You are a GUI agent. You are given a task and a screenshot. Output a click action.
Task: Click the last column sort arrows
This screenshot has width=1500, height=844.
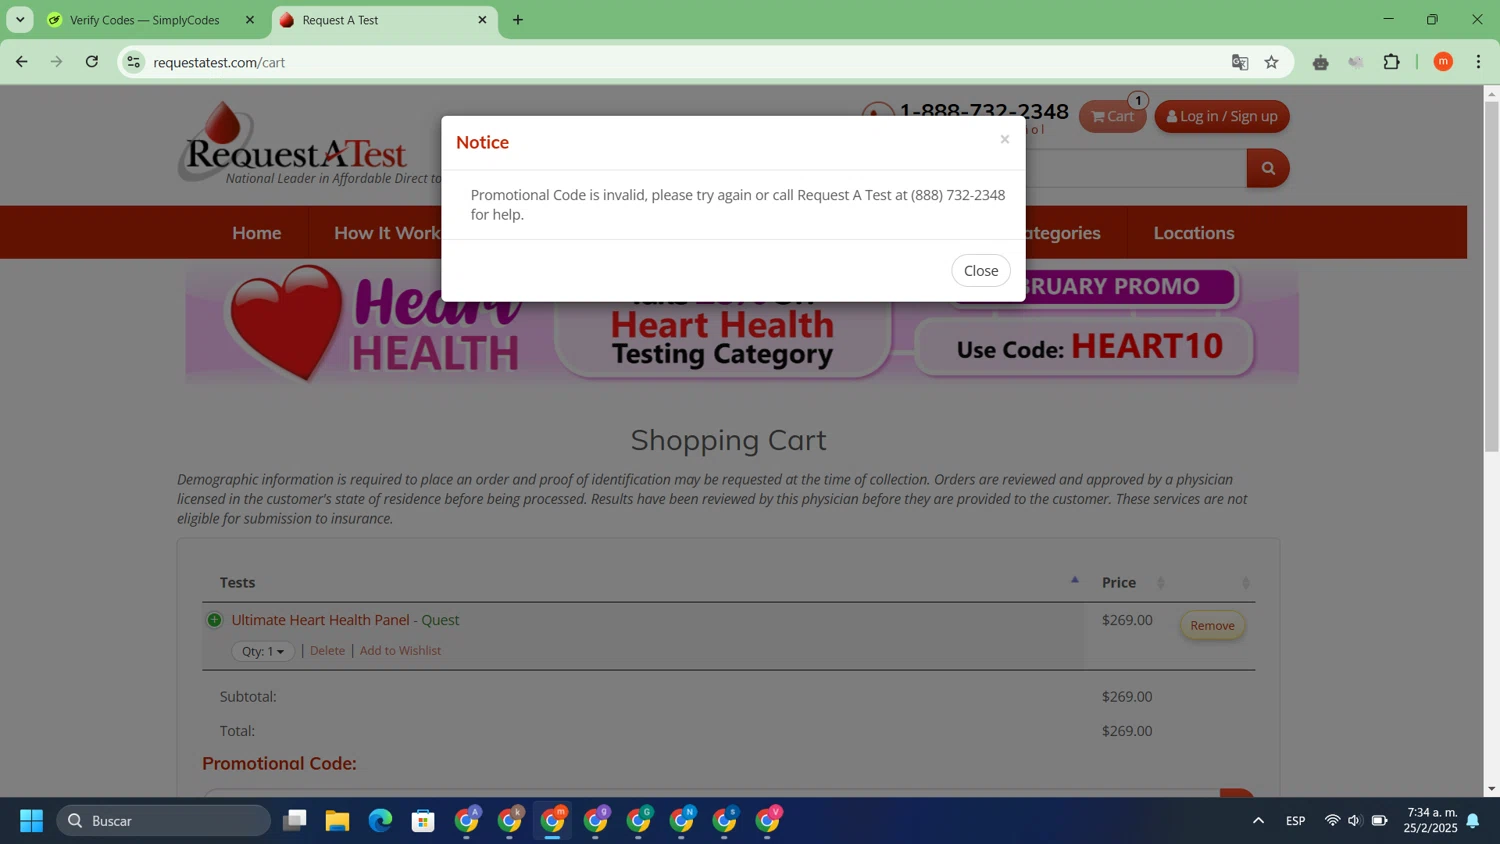click(1246, 583)
